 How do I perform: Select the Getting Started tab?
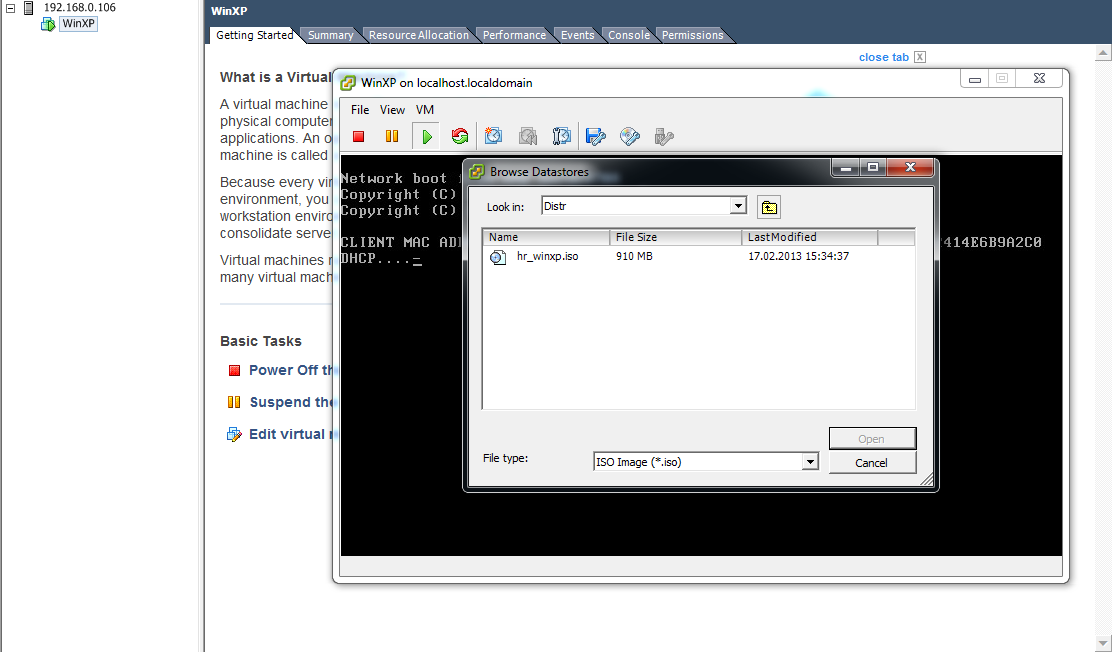(x=255, y=35)
